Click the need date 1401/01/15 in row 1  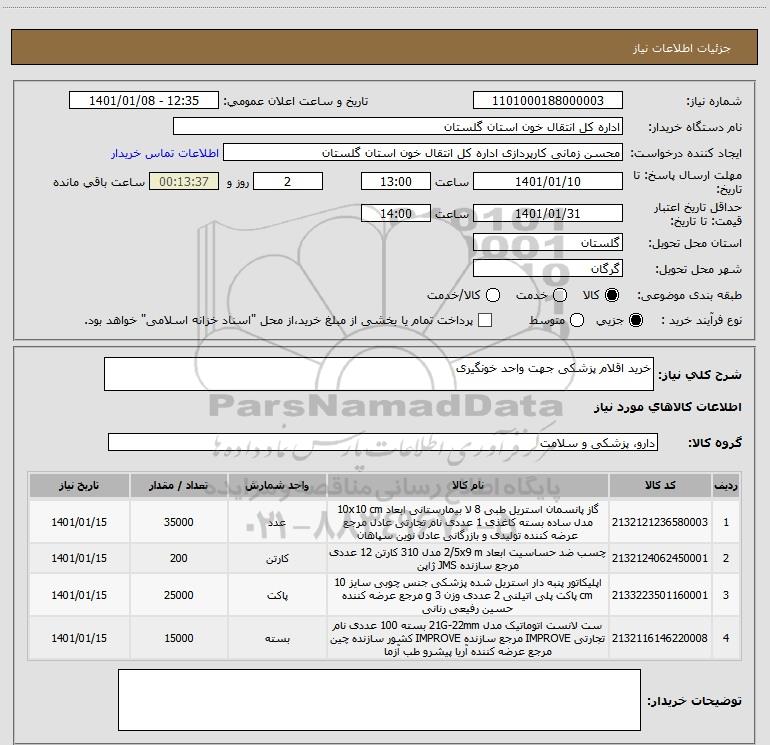click(79, 522)
